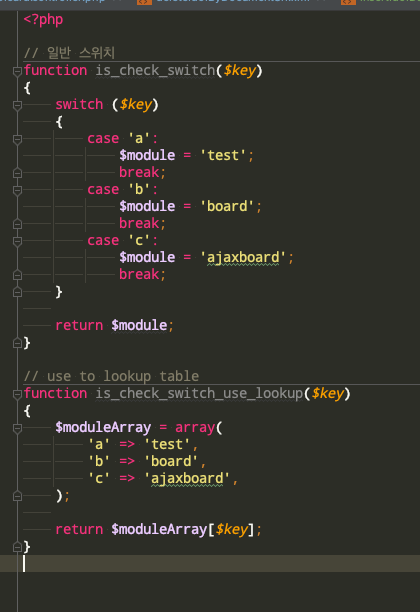
Task: Click the fold end marker beside first break;
Action: pos(17,173)
